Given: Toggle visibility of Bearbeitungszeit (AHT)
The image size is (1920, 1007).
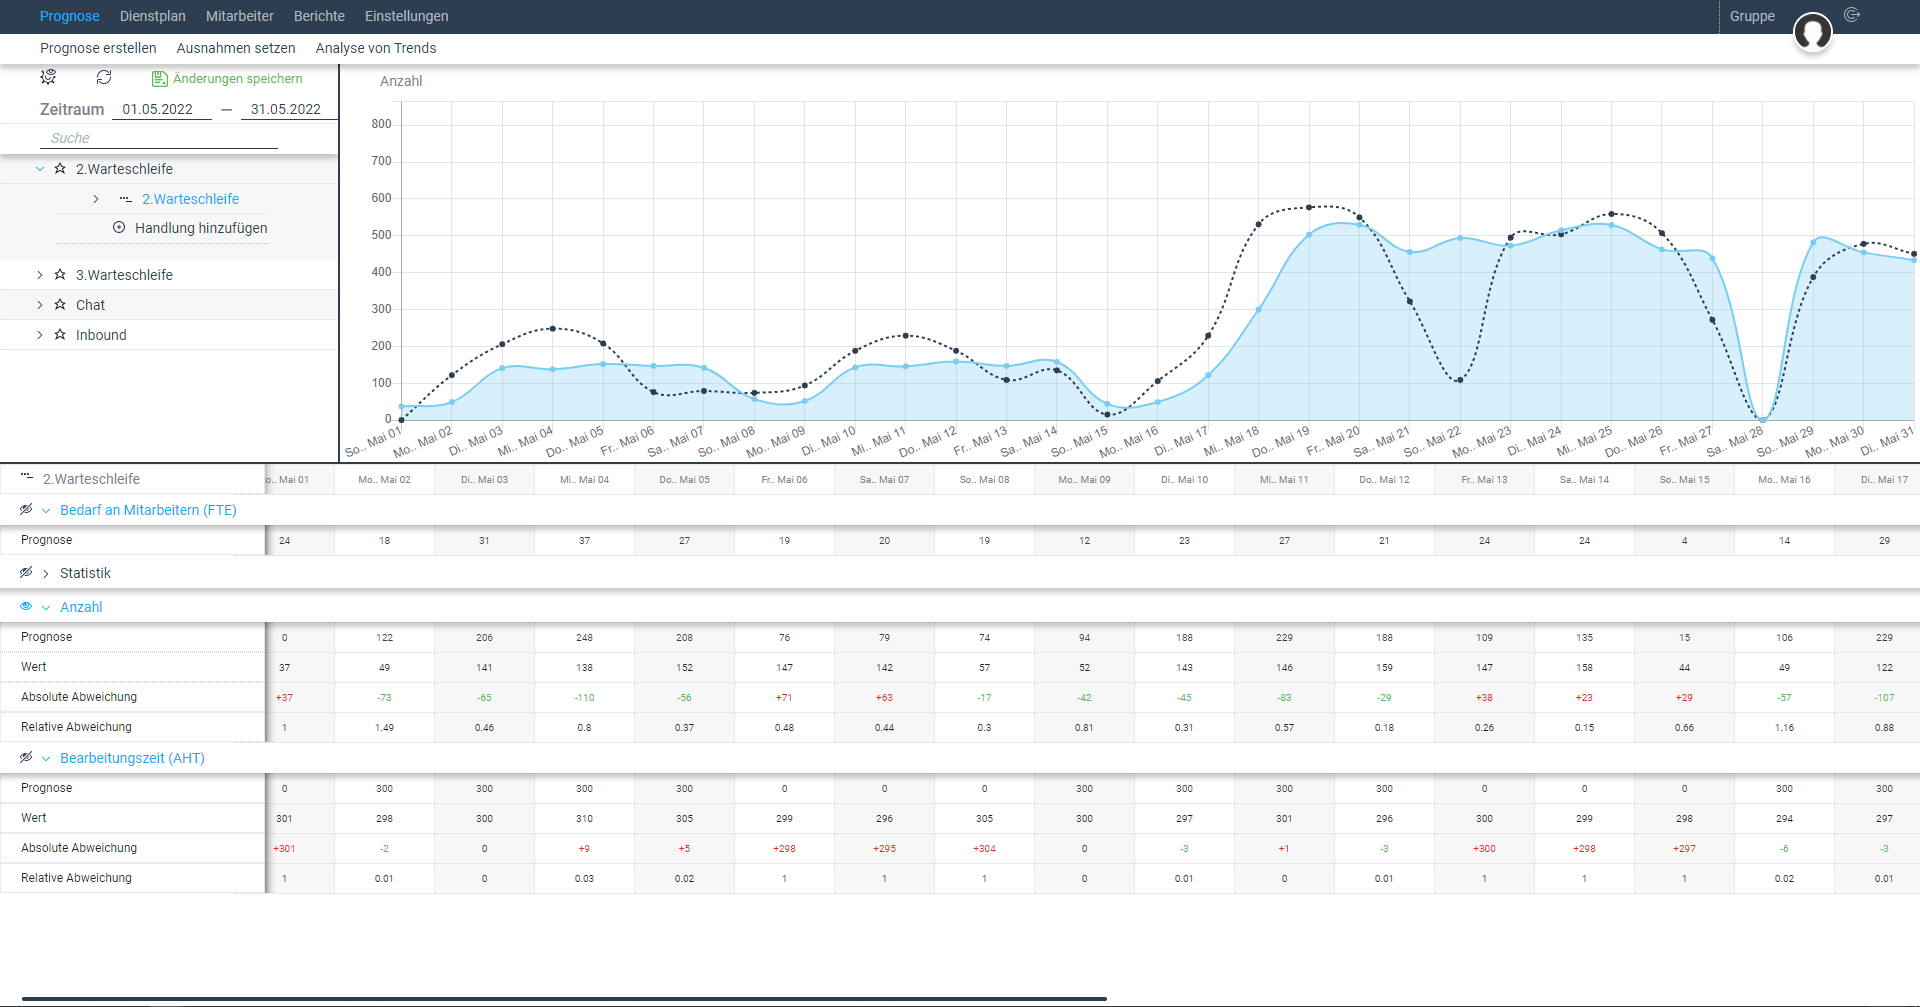Looking at the screenshot, I should coord(26,758).
